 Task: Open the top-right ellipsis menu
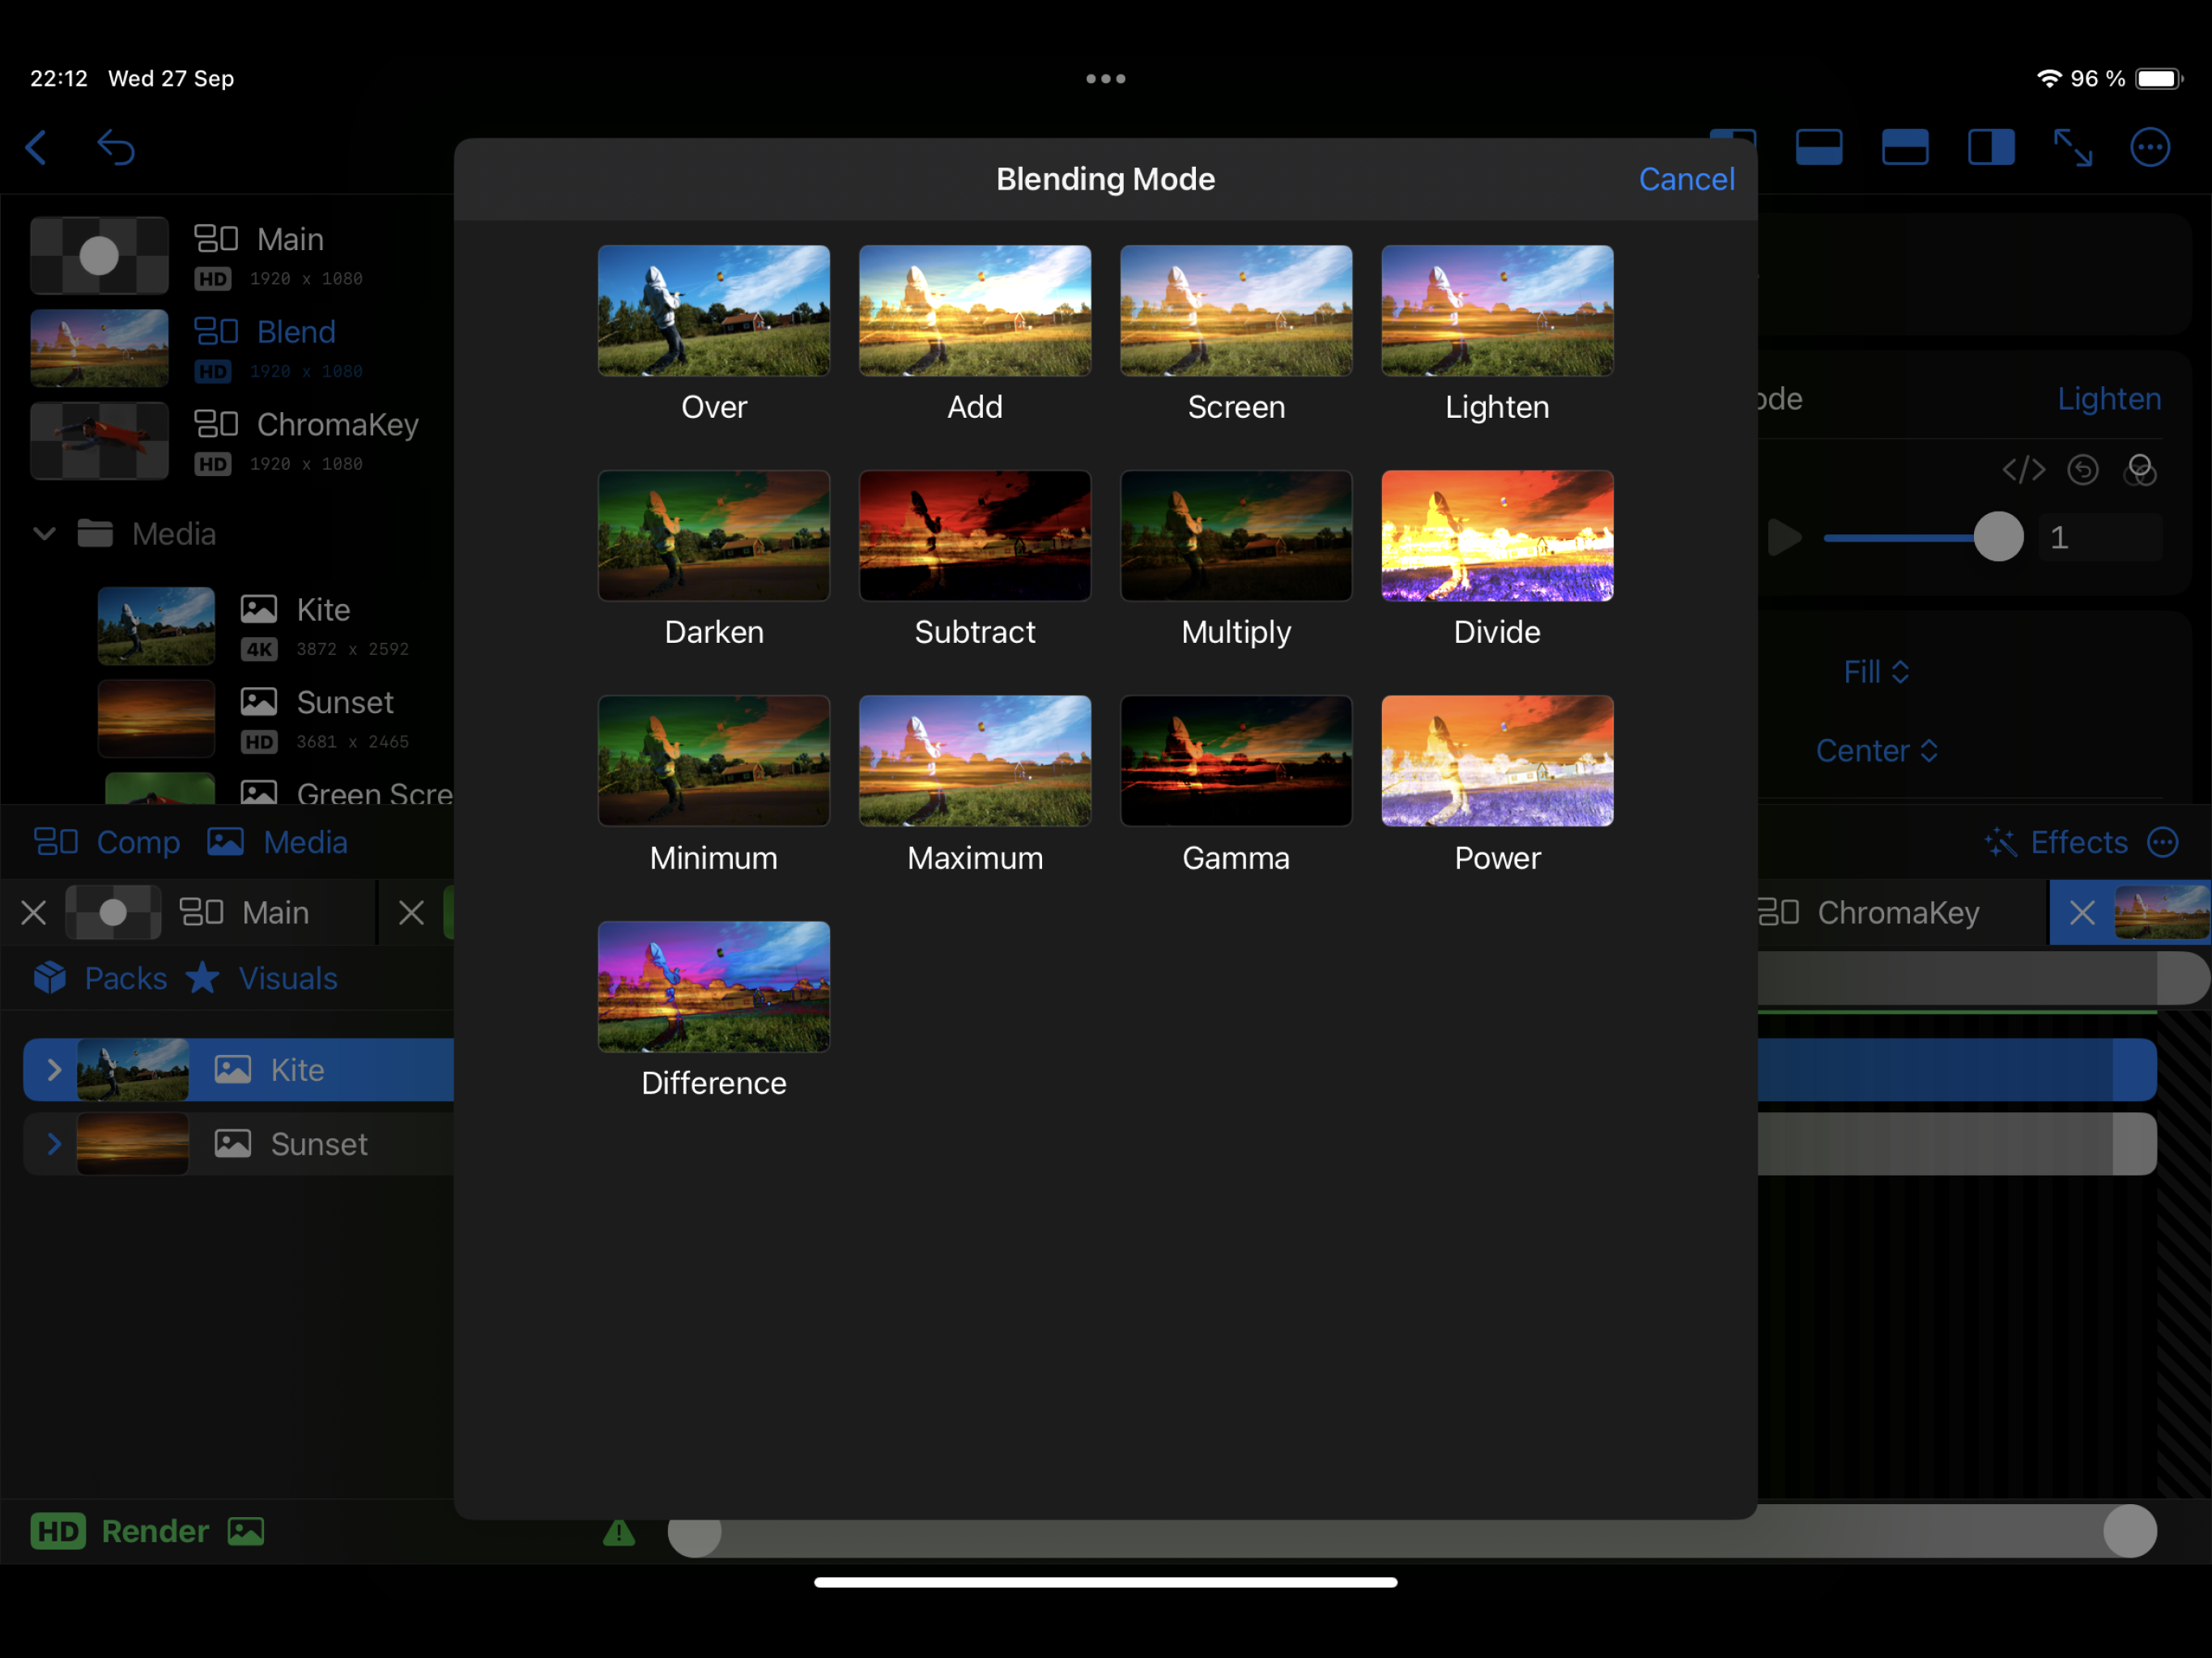tap(2150, 148)
